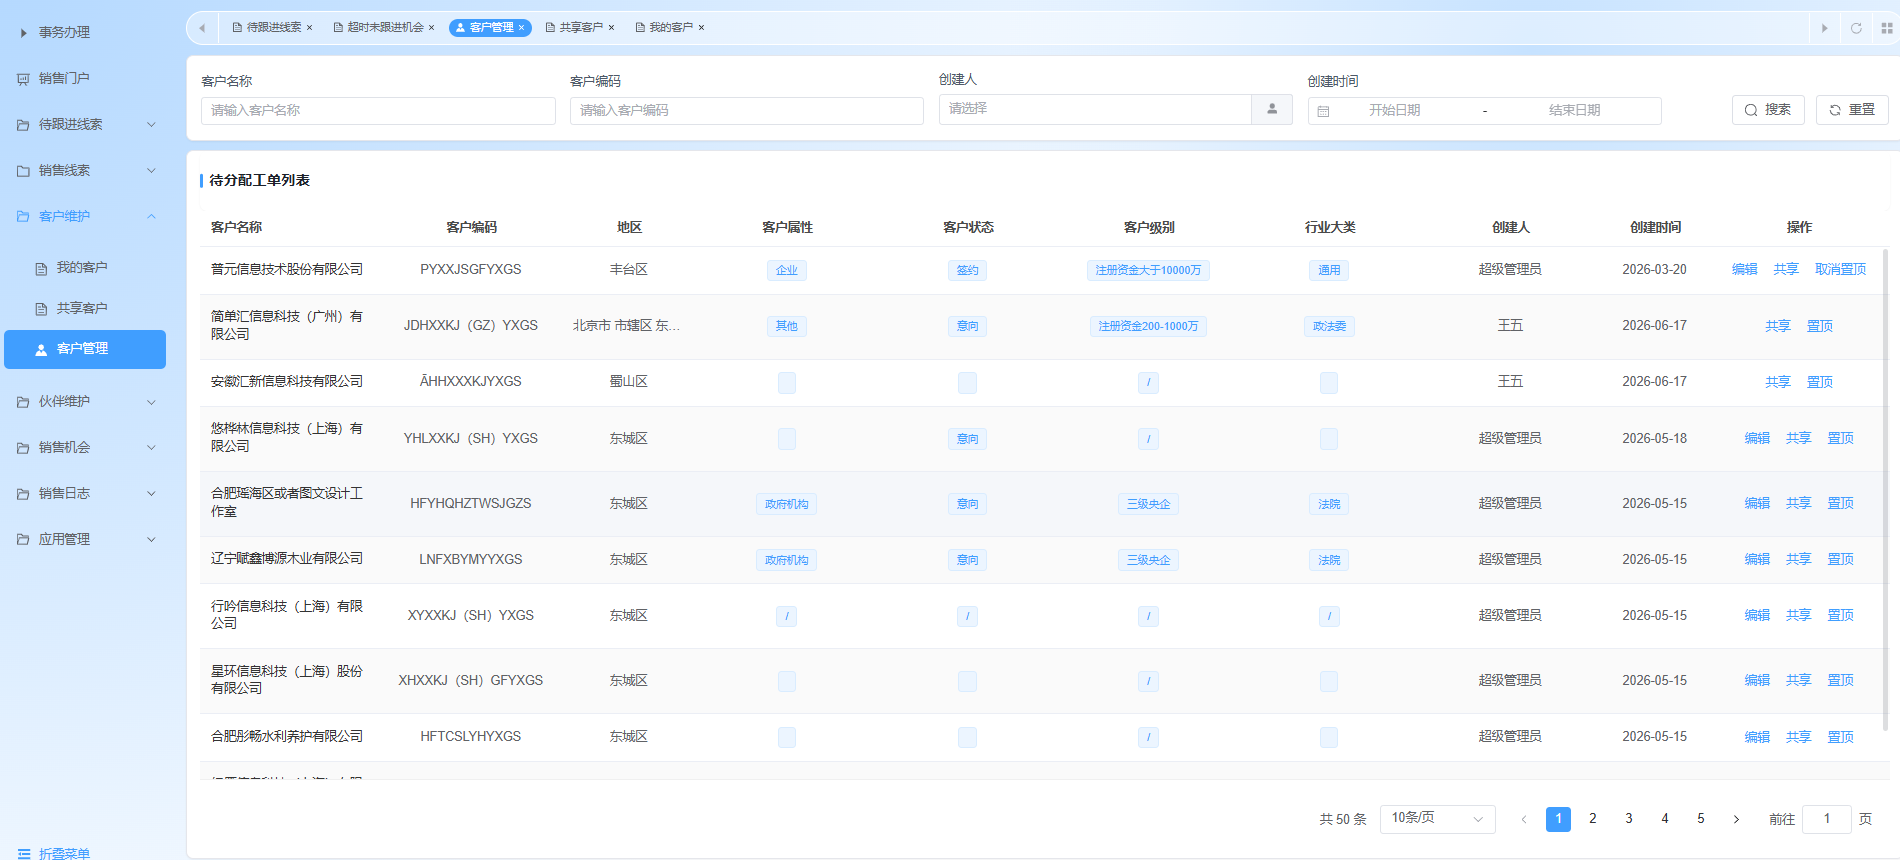The width and height of the screenshot is (1900, 860).
Task: Click the 结束日期 end date field
Action: [1574, 111]
